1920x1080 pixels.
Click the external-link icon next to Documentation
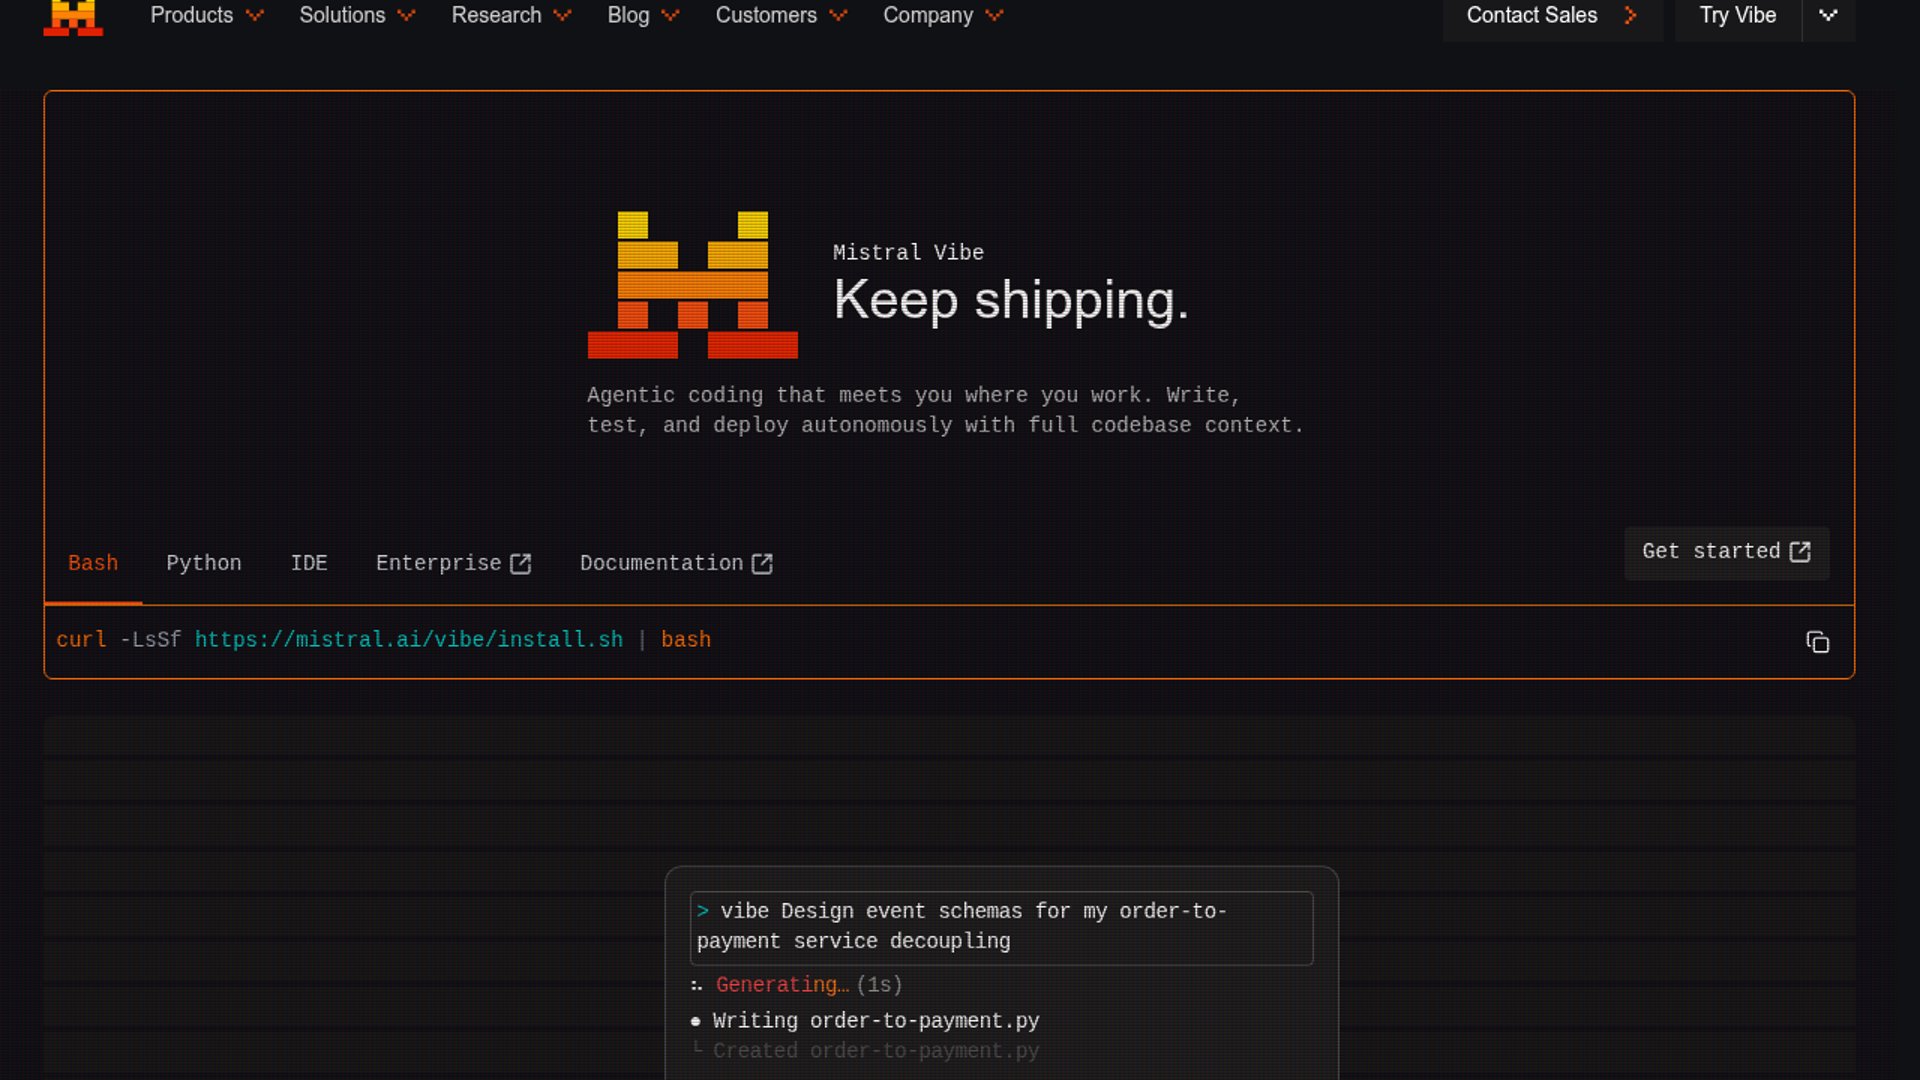click(762, 564)
